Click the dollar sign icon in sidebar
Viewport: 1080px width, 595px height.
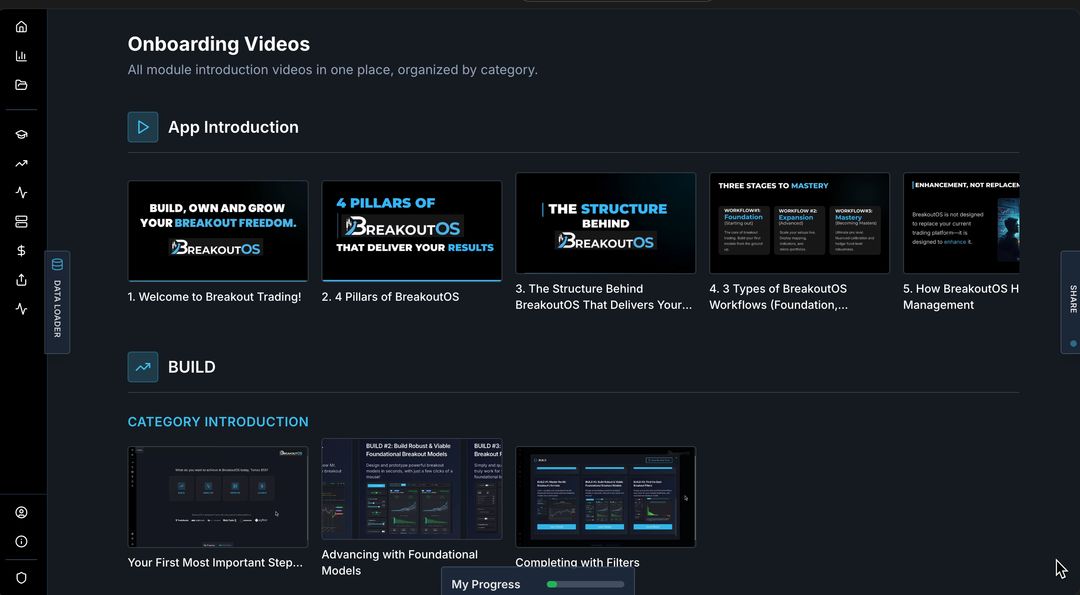[x=21, y=251]
